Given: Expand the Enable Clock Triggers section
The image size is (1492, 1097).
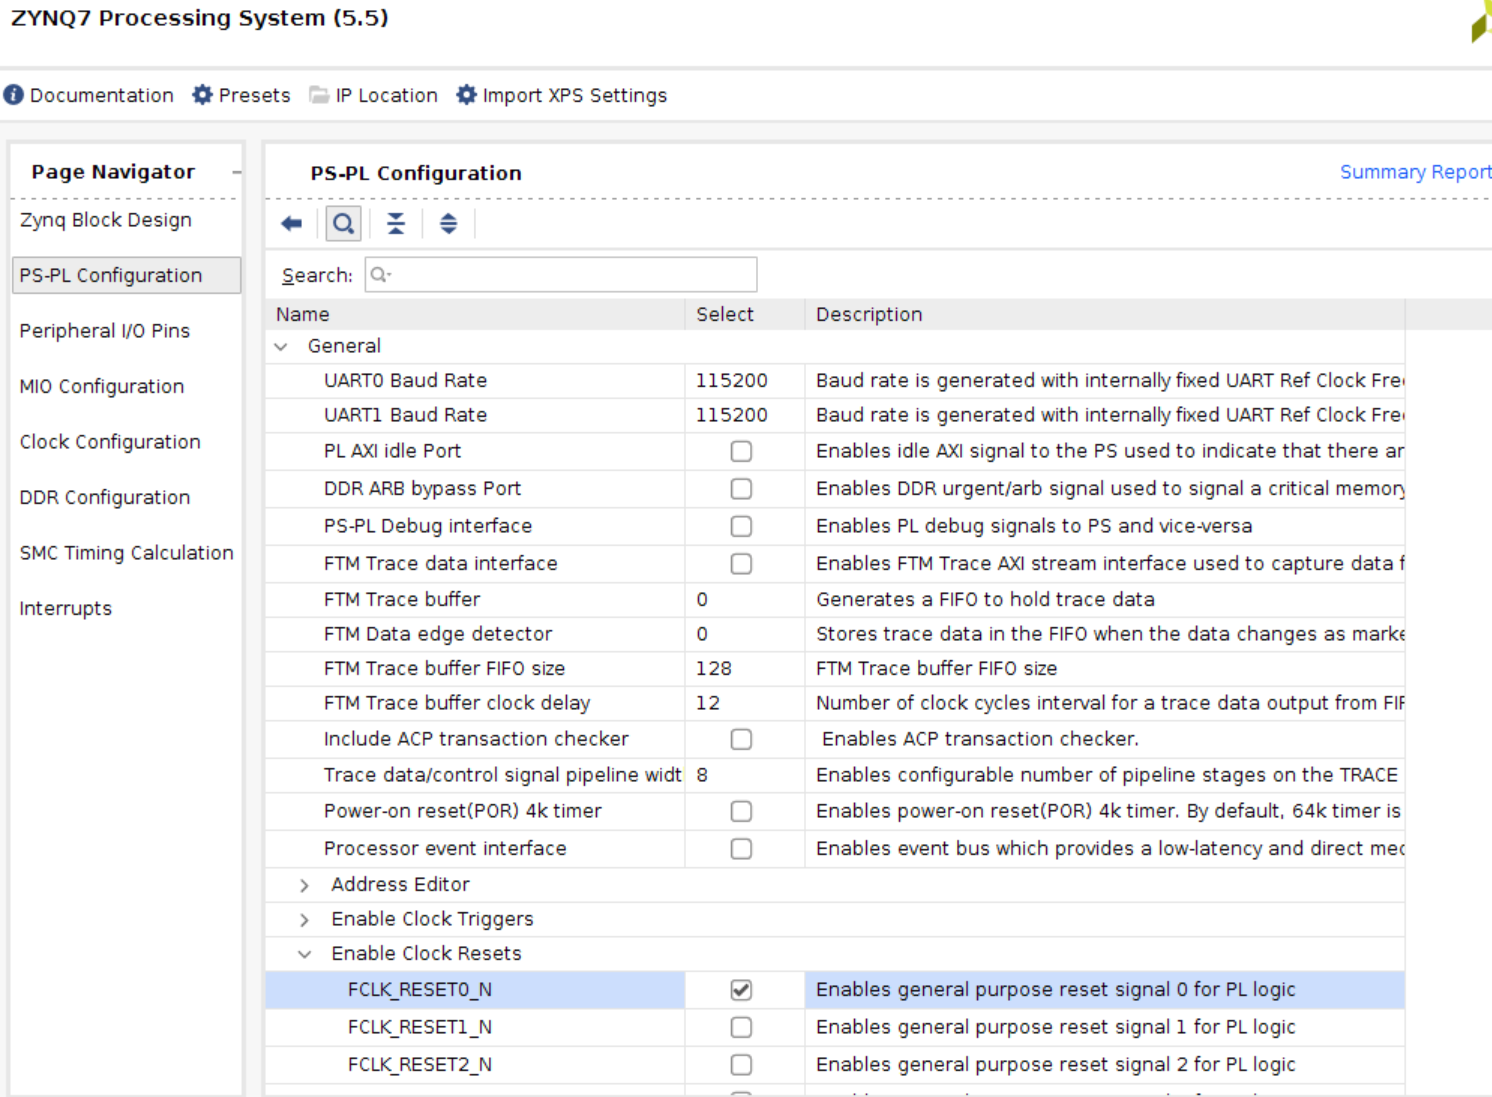Looking at the screenshot, I should (x=305, y=920).
